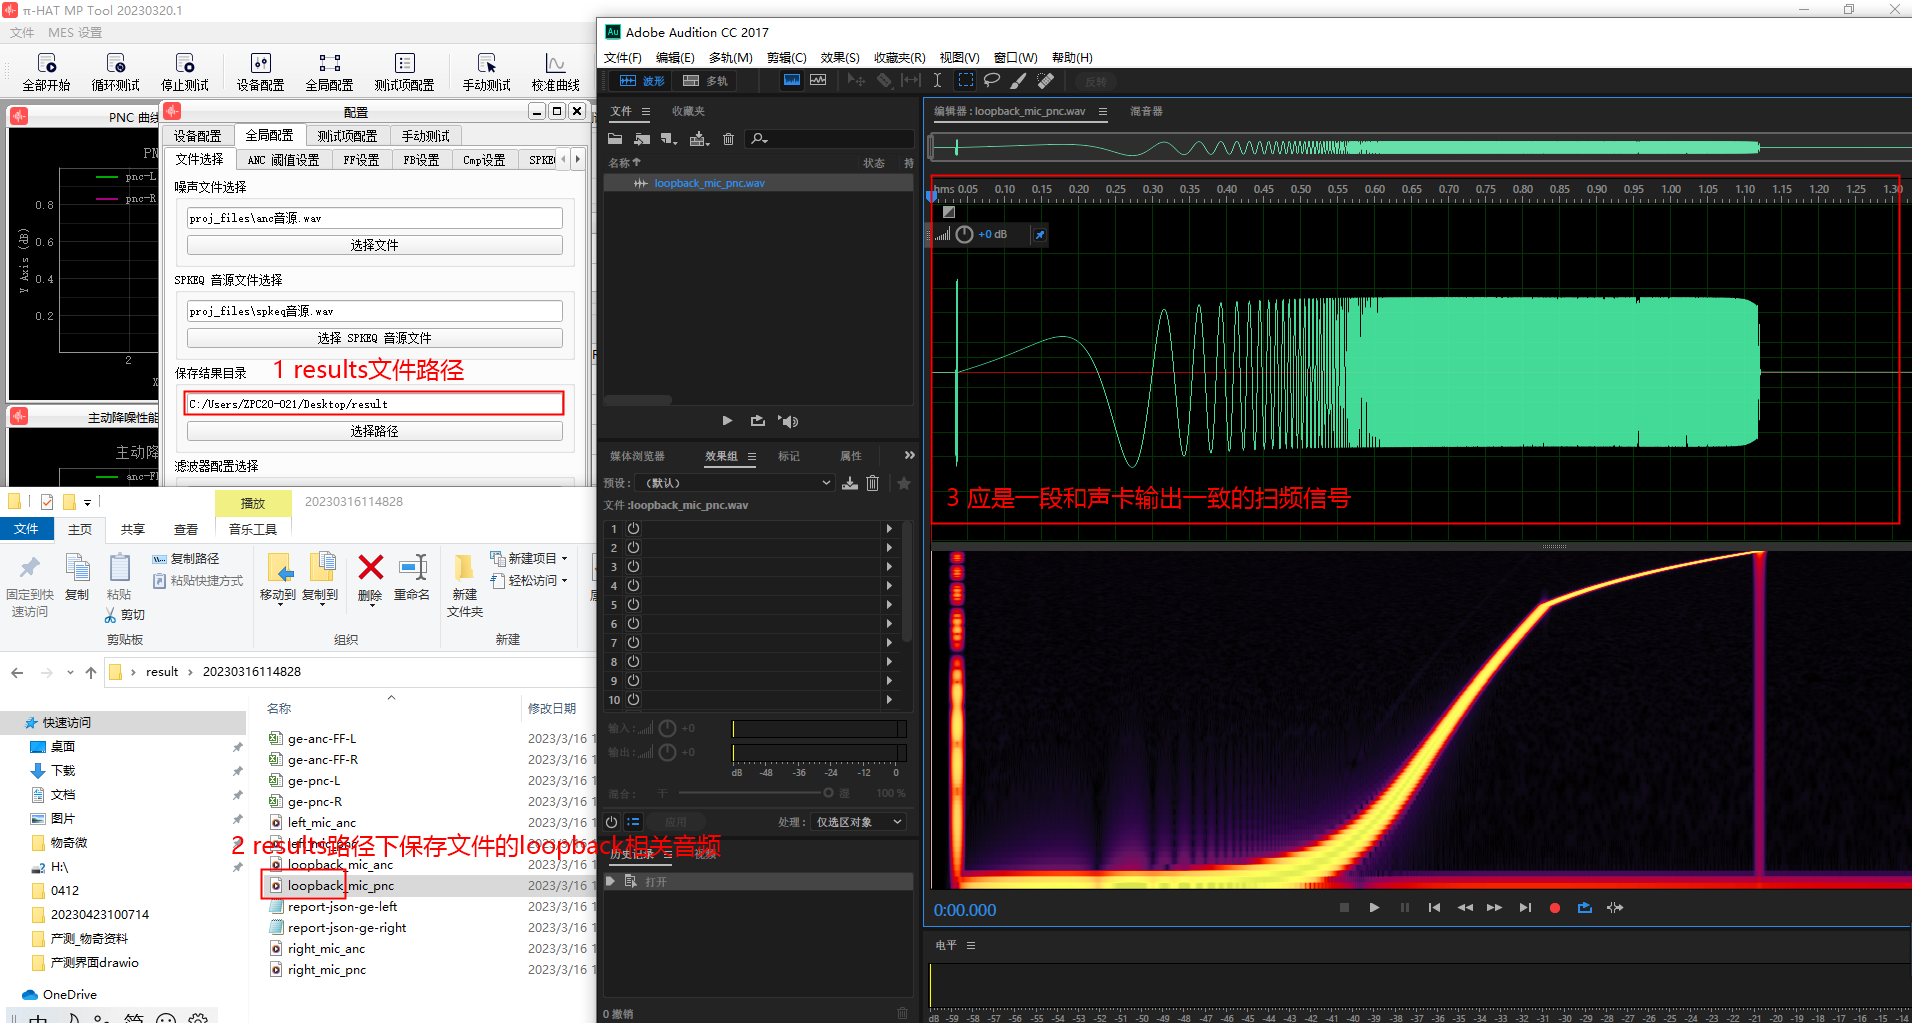The image size is (1912, 1023).
Task: Open the Effects menu in Audition
Action: [840, 57]
